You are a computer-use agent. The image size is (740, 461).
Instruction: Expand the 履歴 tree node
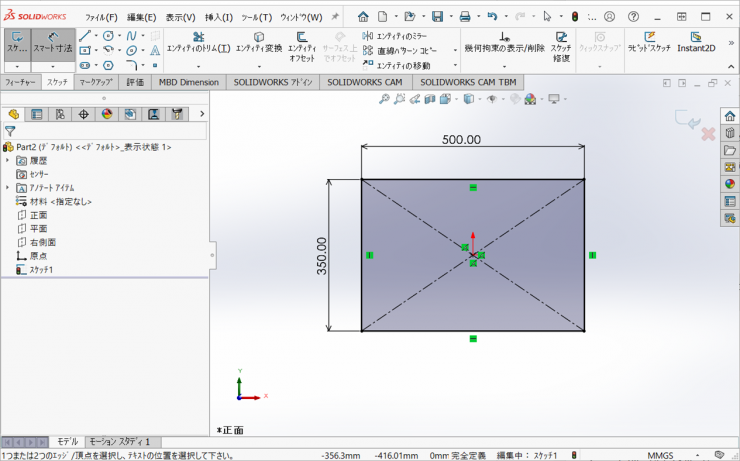8,160
